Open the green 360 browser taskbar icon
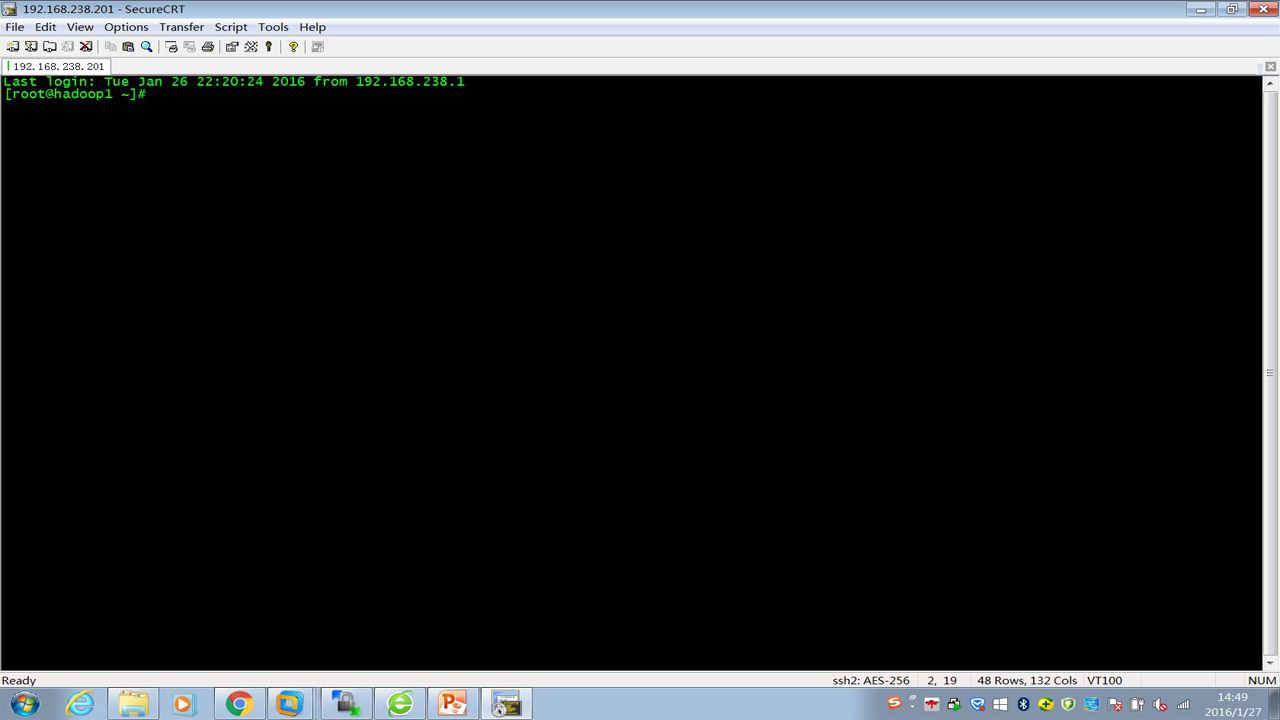 tap(400, 704)
